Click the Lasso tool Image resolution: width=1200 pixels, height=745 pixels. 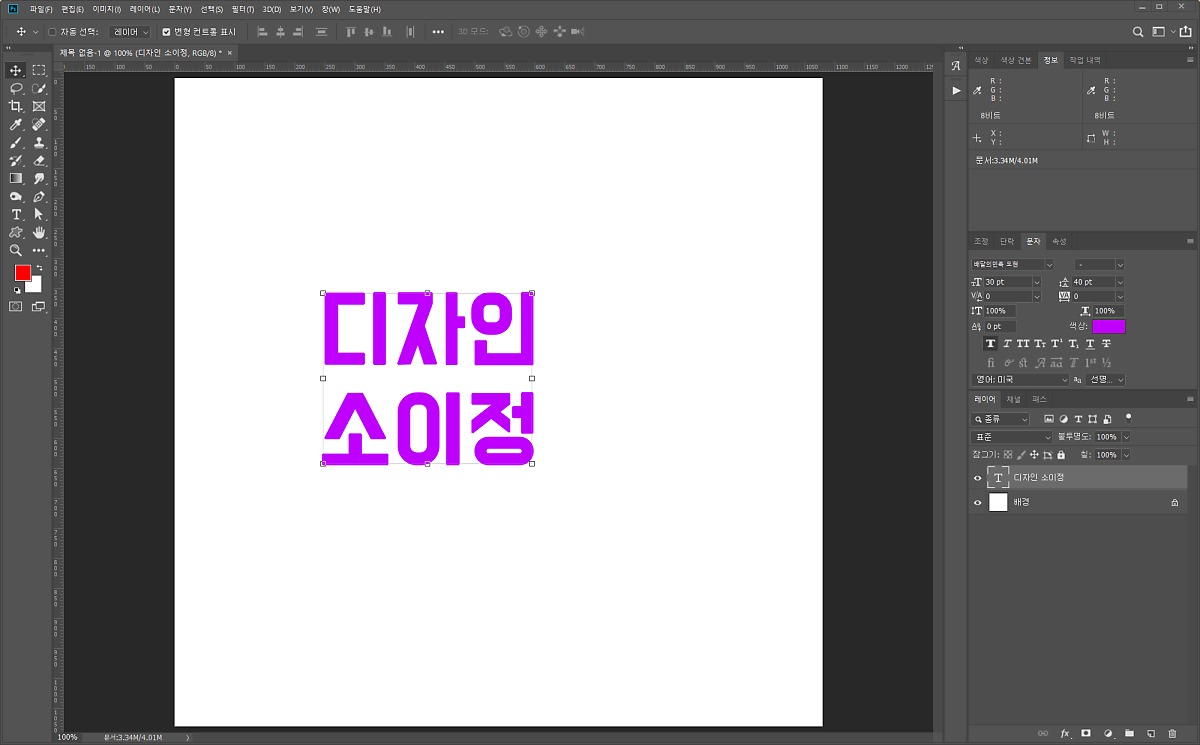point(16,88)
